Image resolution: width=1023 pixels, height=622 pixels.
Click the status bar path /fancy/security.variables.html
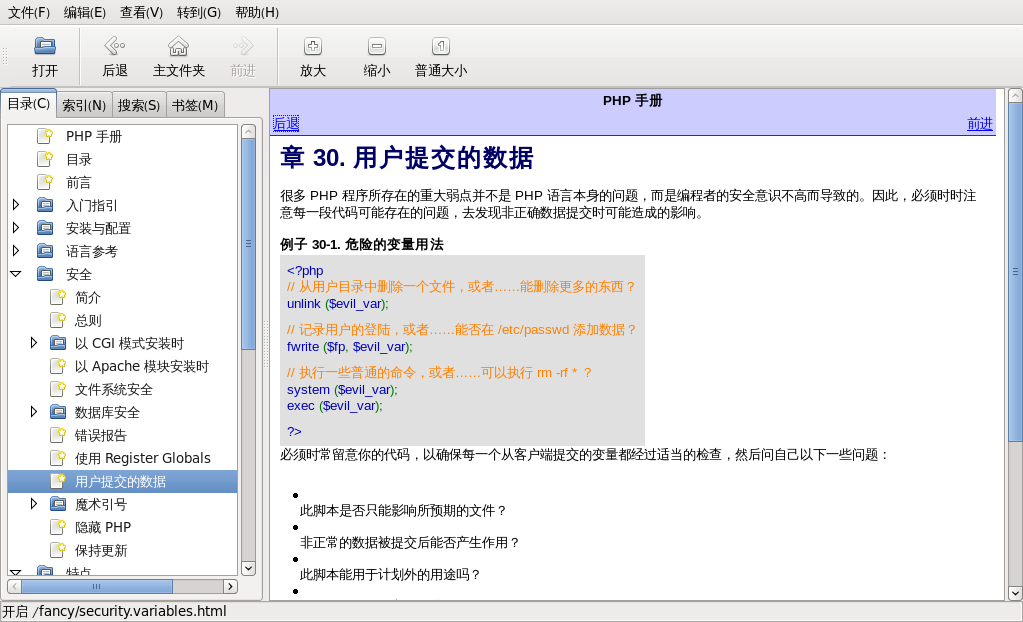coord(129,611)
